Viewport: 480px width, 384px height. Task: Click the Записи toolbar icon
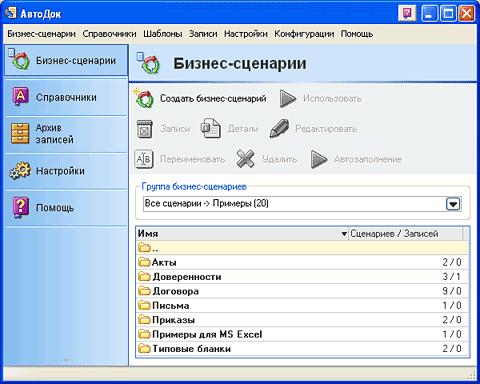[x=145, y=129]
